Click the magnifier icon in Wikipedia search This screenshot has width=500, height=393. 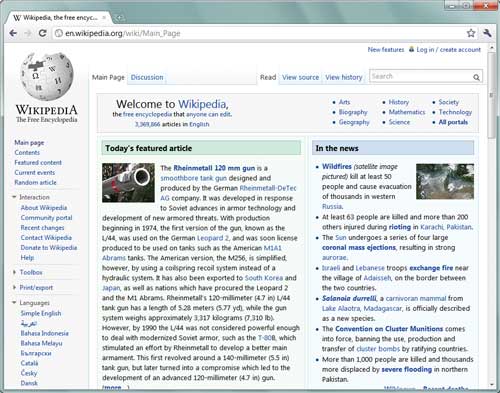476,77
